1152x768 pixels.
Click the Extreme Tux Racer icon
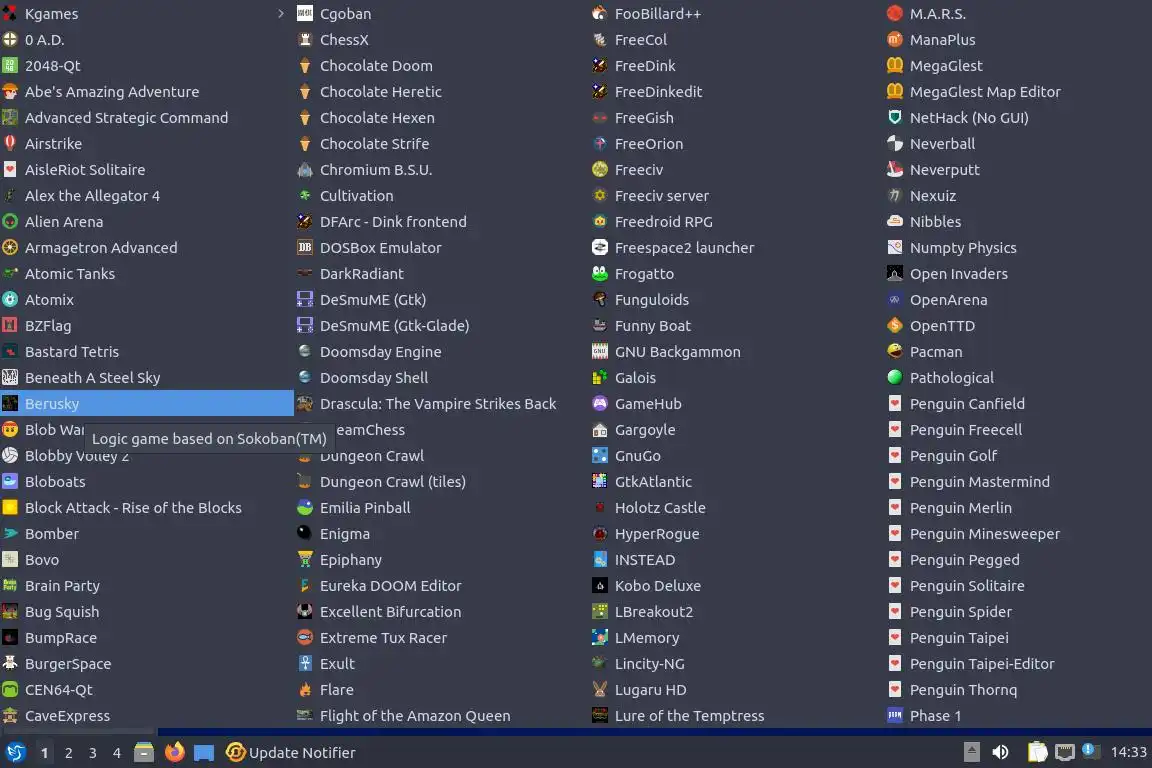[x=305, y=638]
